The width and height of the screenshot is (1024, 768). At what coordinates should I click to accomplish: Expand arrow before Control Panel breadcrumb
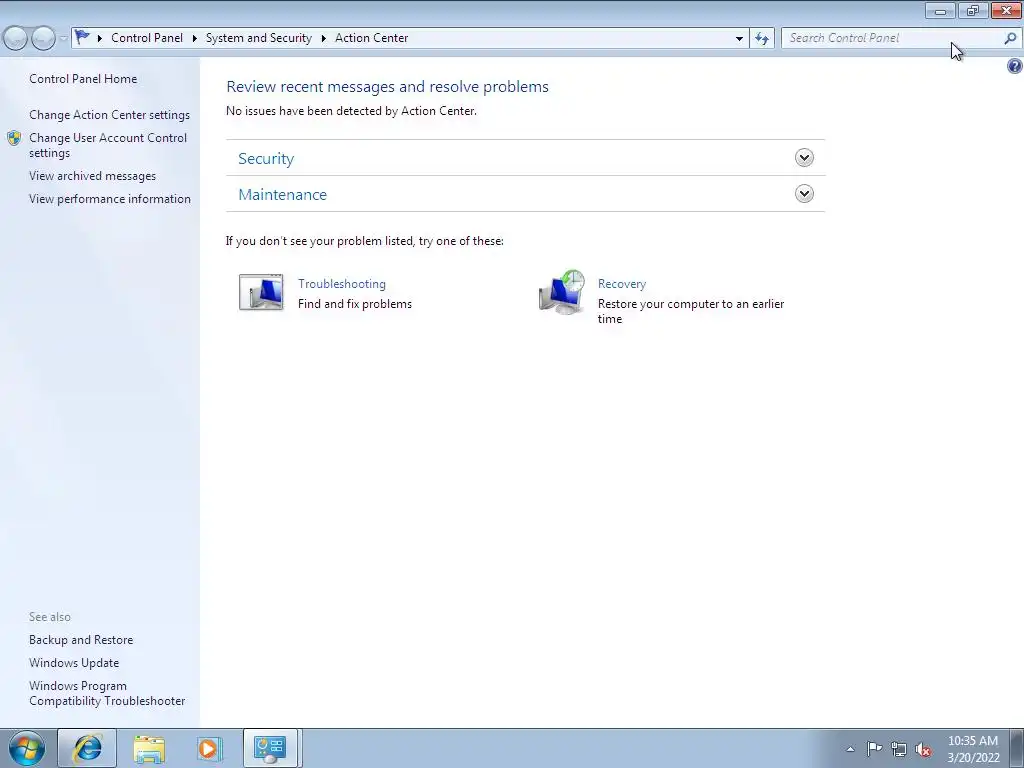pyautogui.click(x=100, y=38)
